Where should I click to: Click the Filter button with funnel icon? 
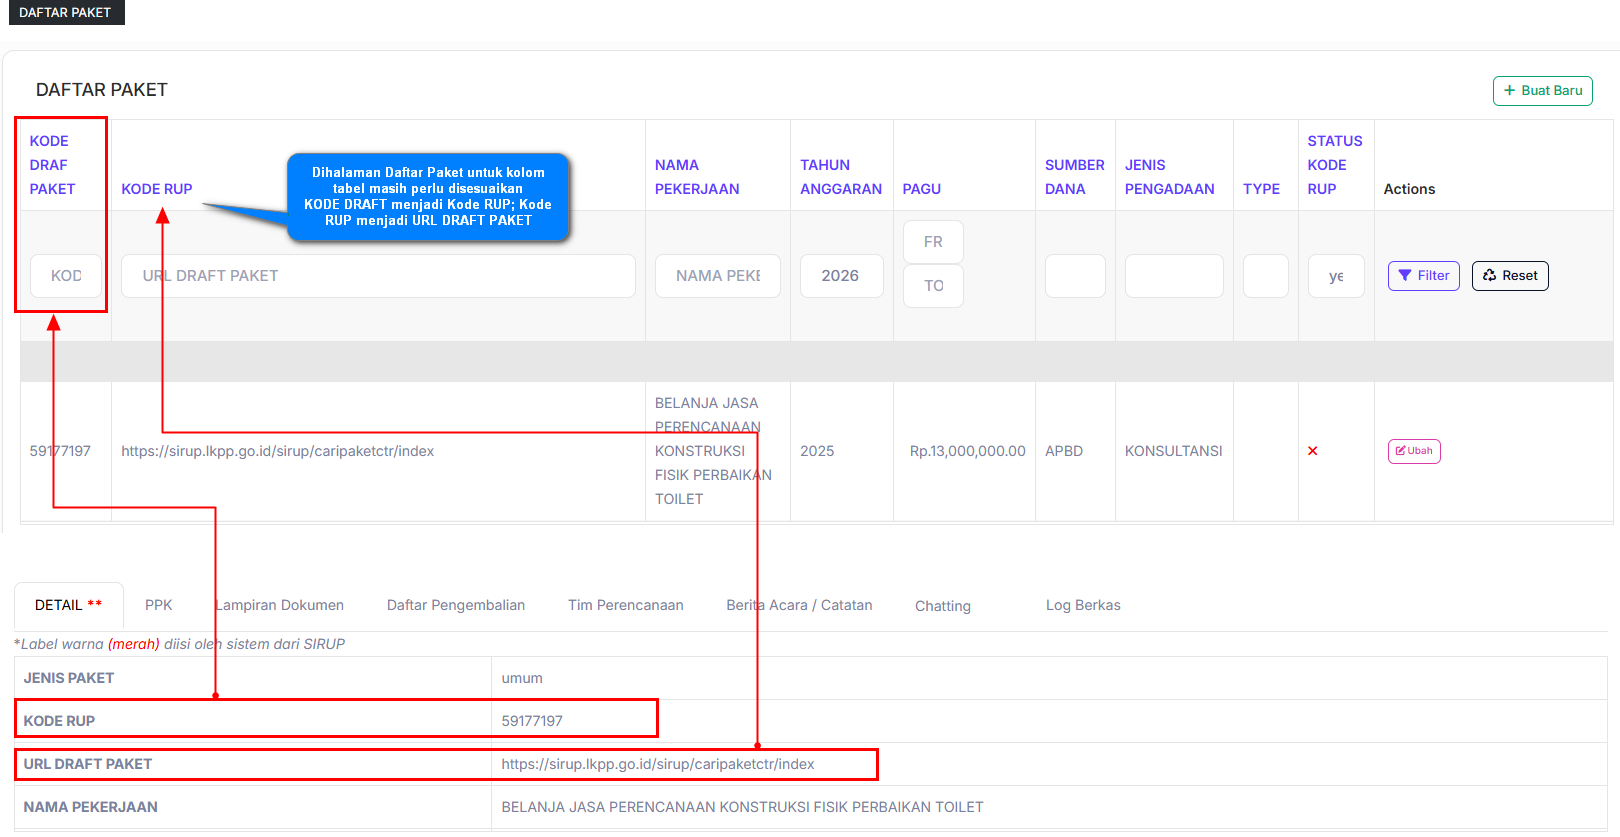(1423, 276)
